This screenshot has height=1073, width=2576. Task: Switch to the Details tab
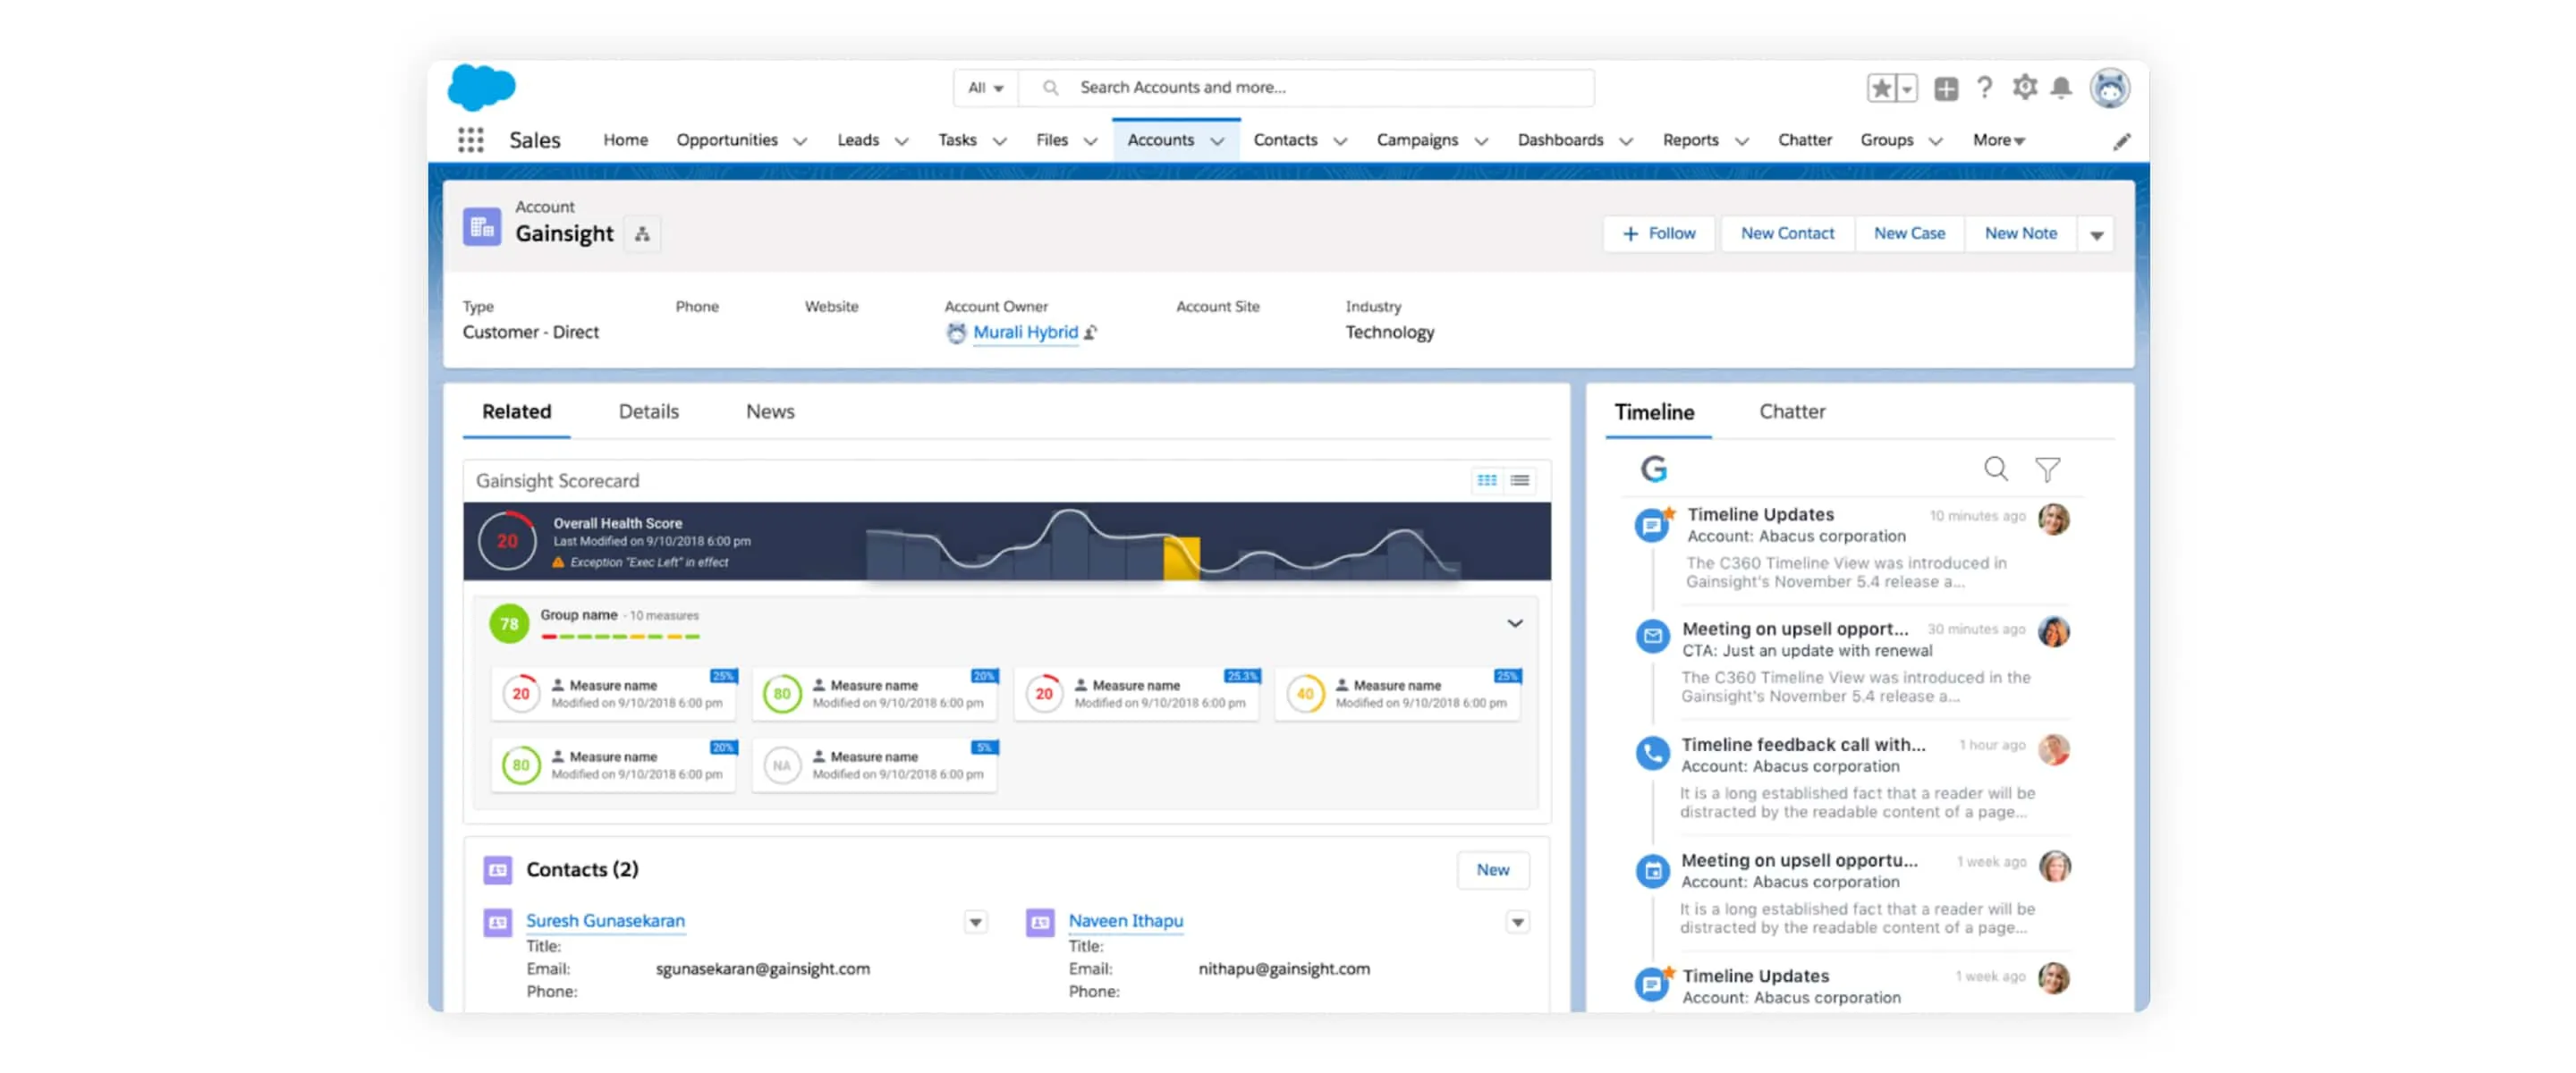648,411
